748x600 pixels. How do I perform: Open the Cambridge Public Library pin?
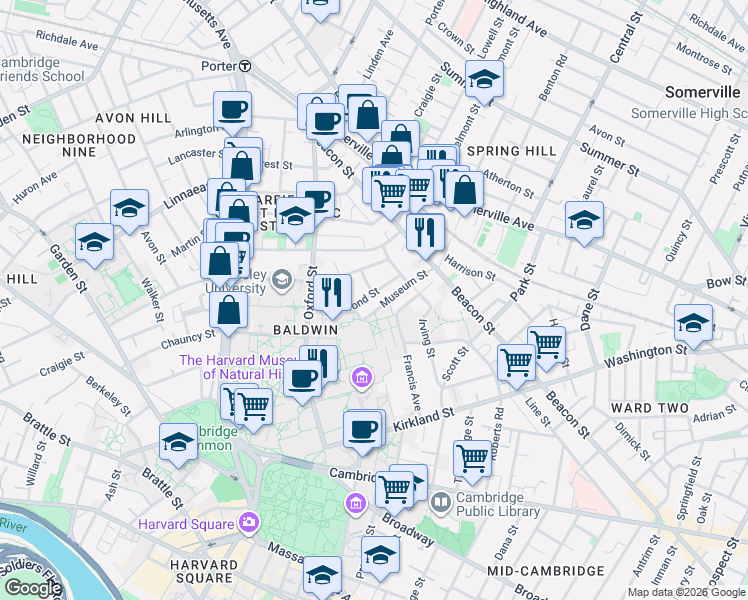click(441, 504)
